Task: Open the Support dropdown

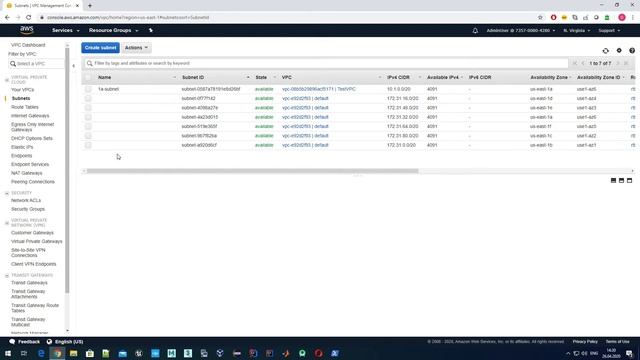Action: point(609,31)
